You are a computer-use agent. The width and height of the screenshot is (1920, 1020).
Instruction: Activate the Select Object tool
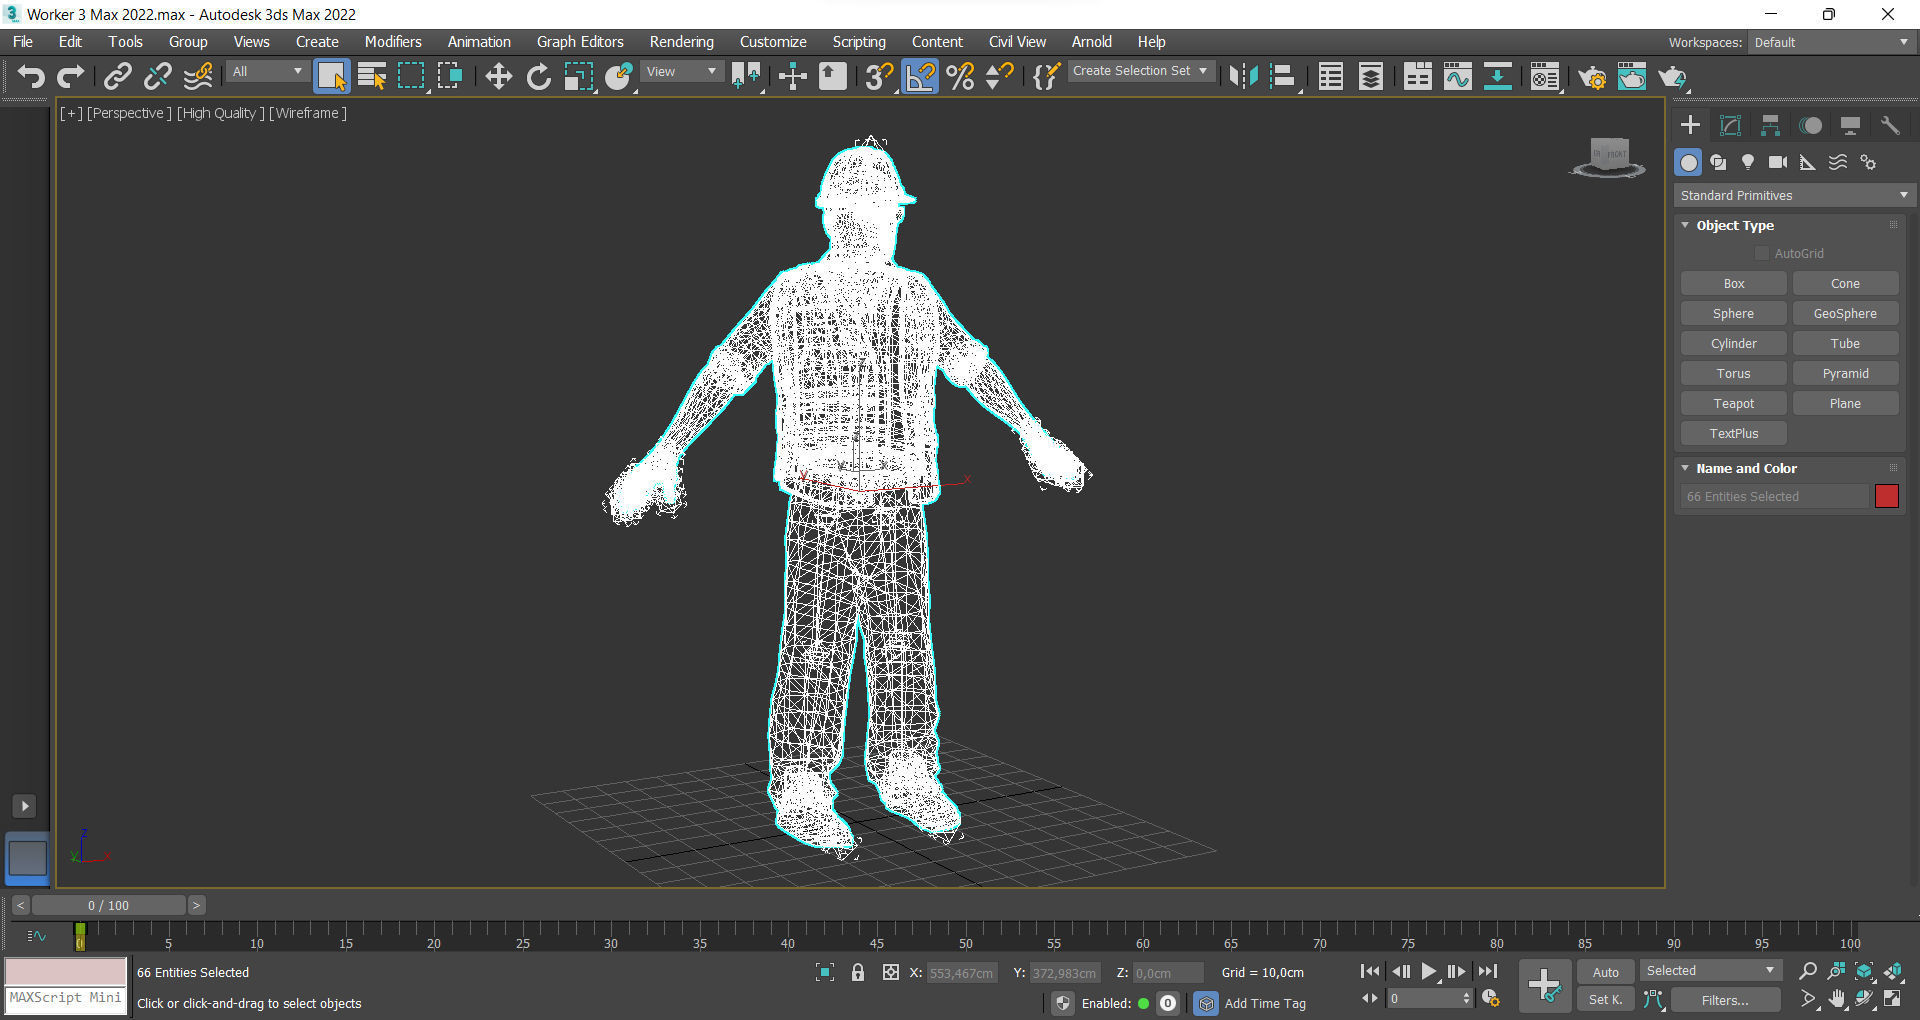(331, 77)
